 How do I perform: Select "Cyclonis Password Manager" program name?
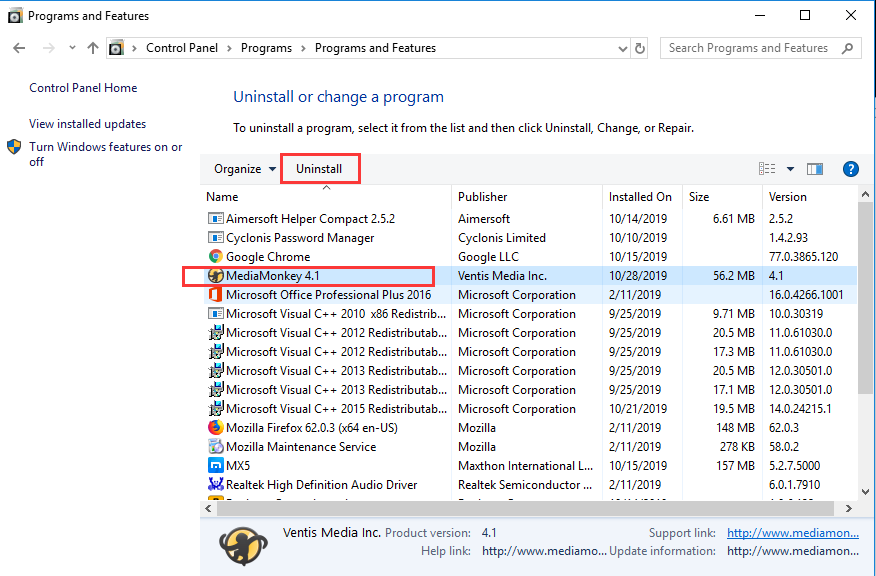pos(300,237)
